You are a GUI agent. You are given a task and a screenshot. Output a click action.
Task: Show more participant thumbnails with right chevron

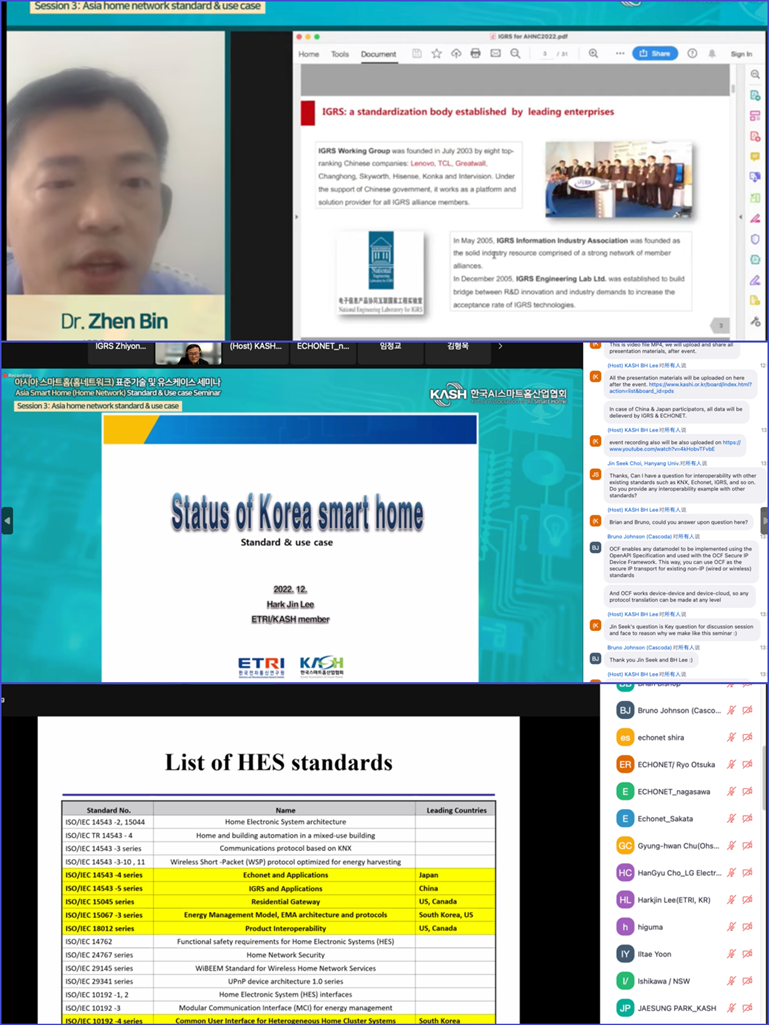[x=501, y=346]
